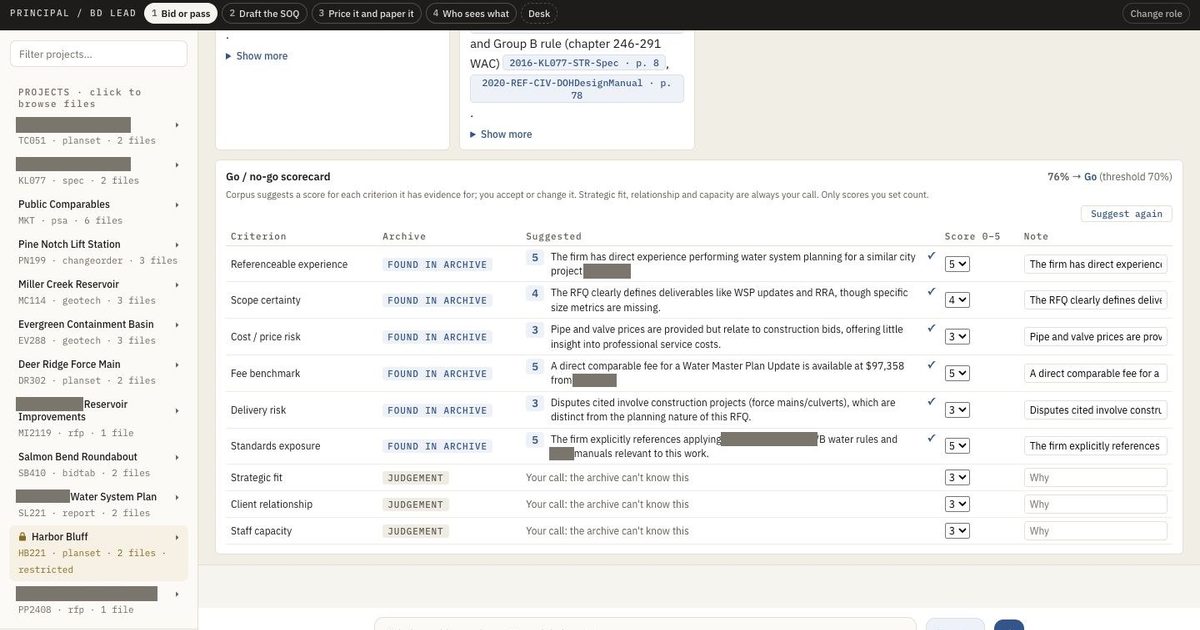1200x630 pixels.
Task: Select Public Comparables project
Action: click(x=99, y=212)
